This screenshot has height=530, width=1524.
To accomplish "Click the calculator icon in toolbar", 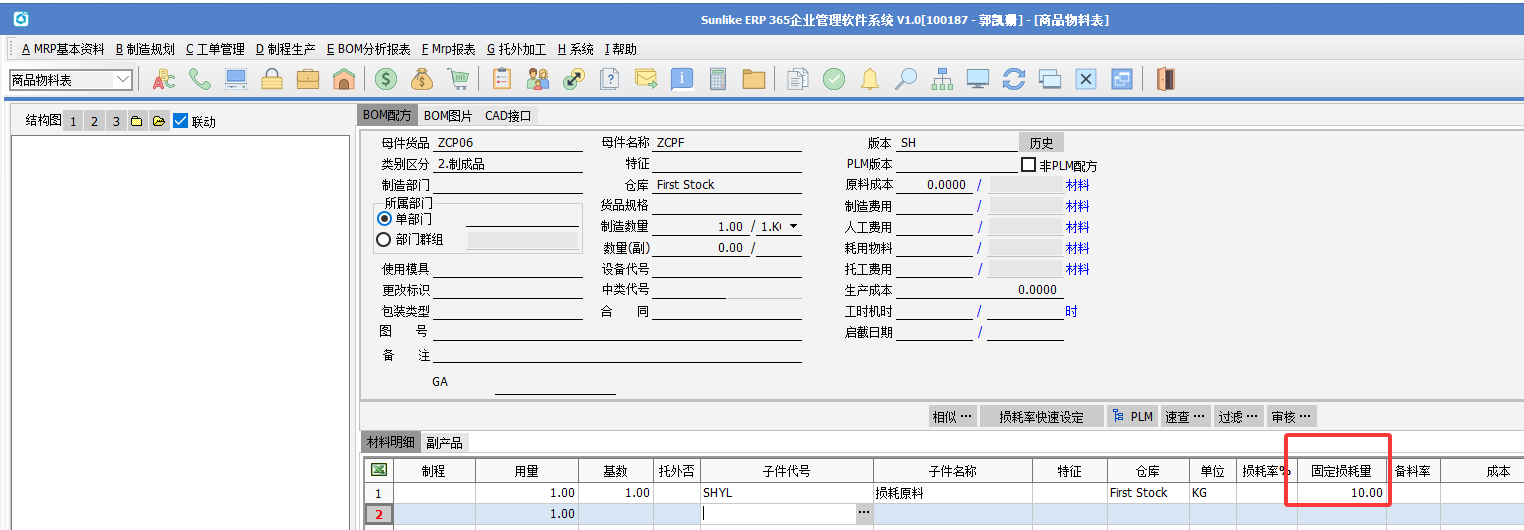I will tap(717, 79).
